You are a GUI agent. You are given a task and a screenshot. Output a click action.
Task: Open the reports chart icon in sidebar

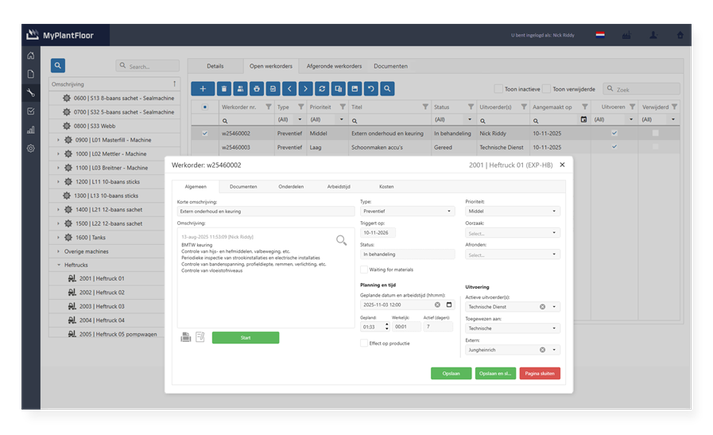pyautogui.click(x=30, y=130)
